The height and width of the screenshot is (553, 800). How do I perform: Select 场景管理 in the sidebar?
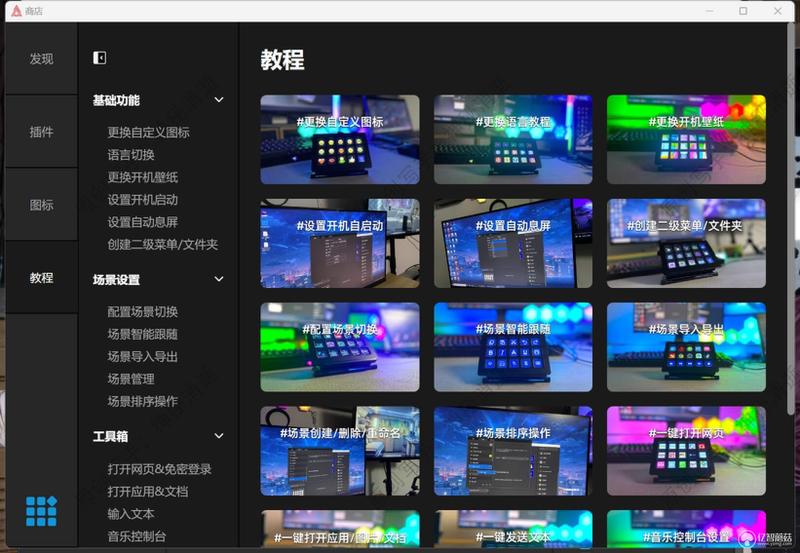pos(131,379)
